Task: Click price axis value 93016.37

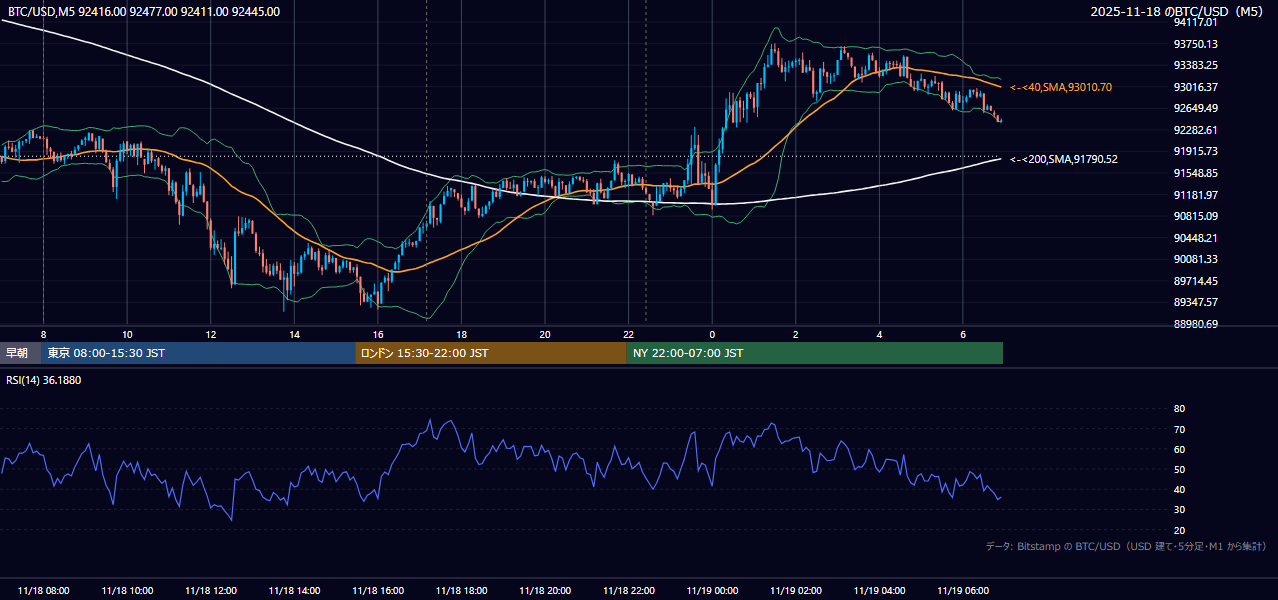Action: click(x=1195, y=87)
